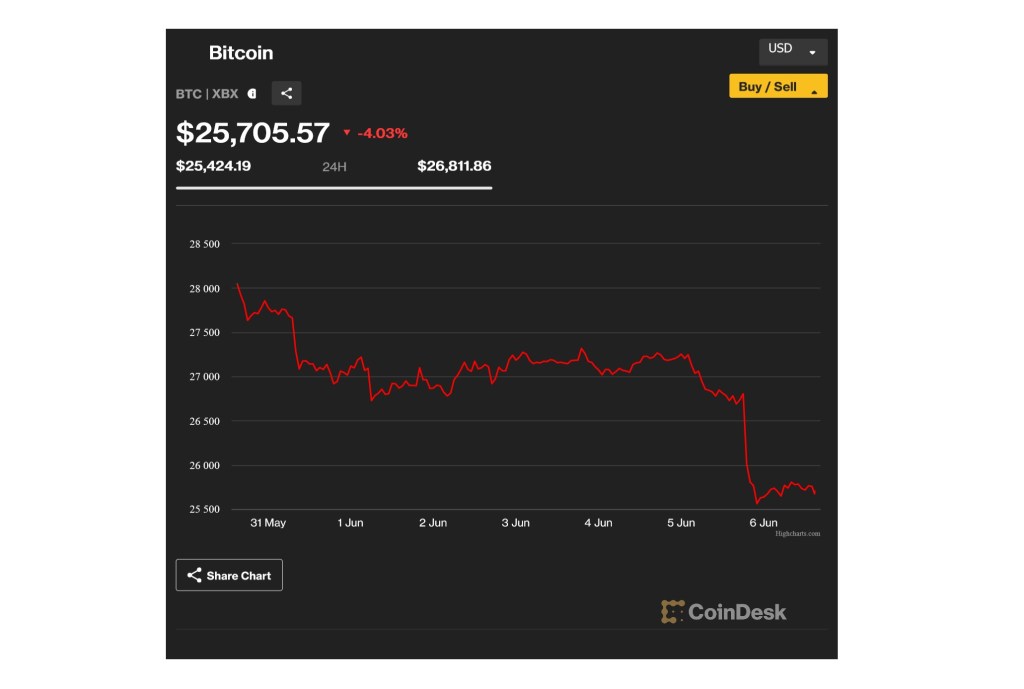This screenshot has width=1024, height=689.
Task: Expand the Buy / Sell menu
Action: pos(778,87)
